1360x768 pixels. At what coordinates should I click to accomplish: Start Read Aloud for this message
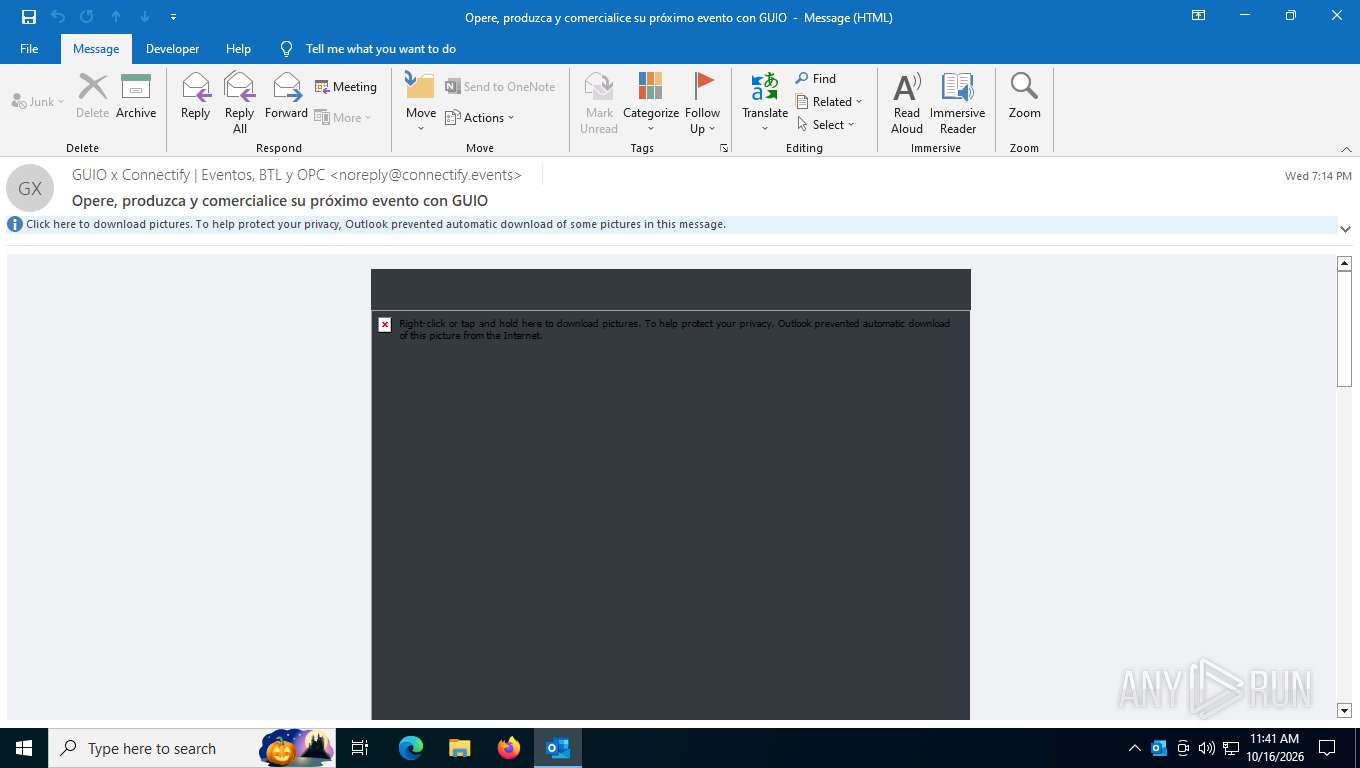tap(907, 103)
